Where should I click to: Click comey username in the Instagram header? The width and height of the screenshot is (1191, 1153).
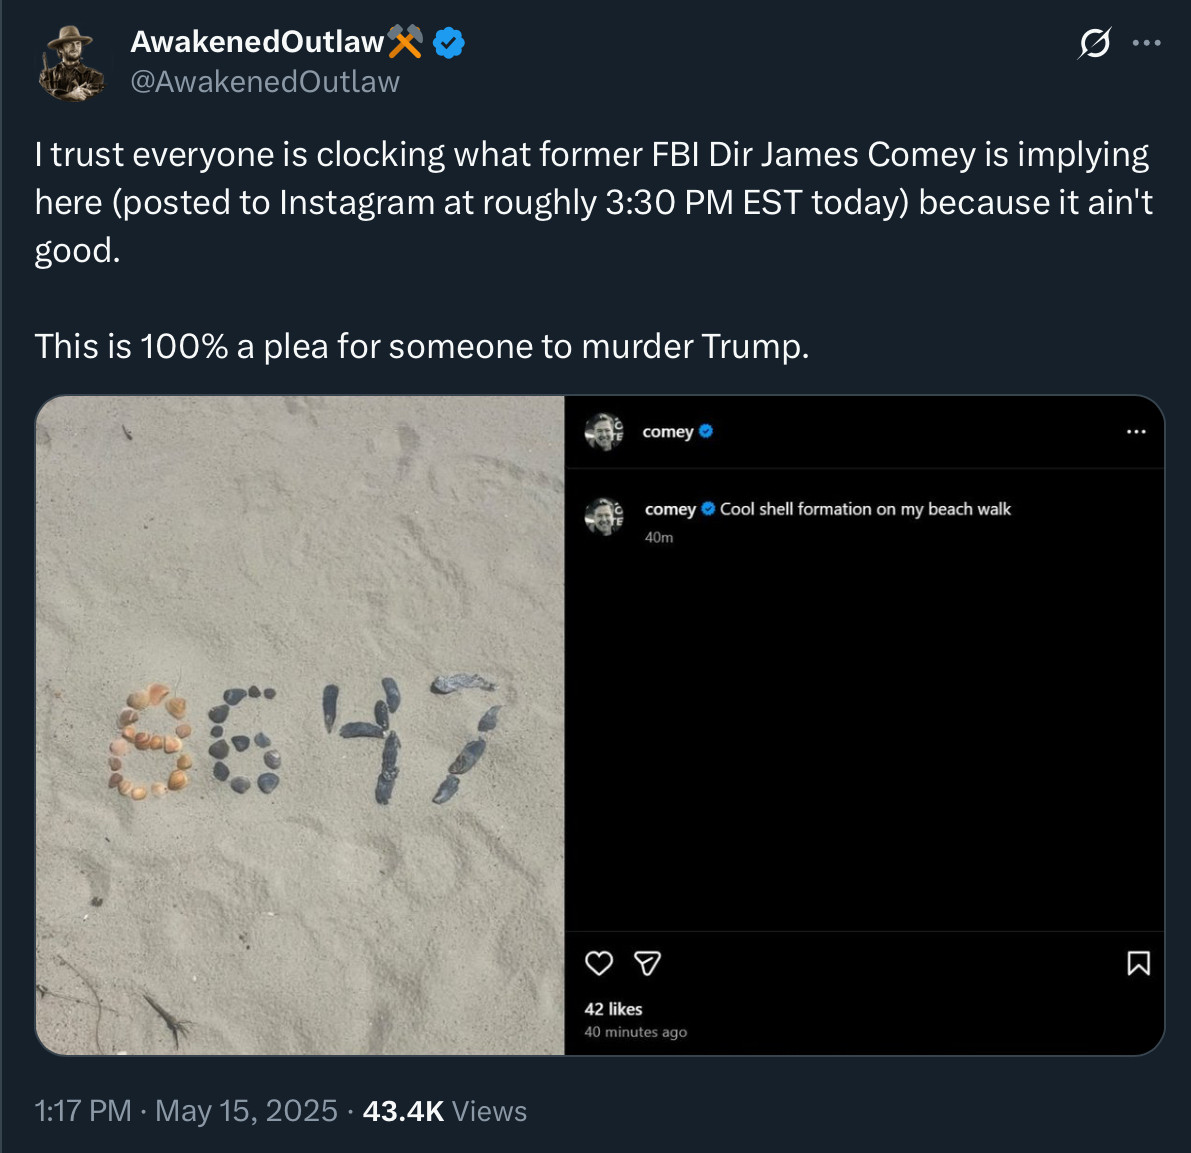(x=667, y=432)
